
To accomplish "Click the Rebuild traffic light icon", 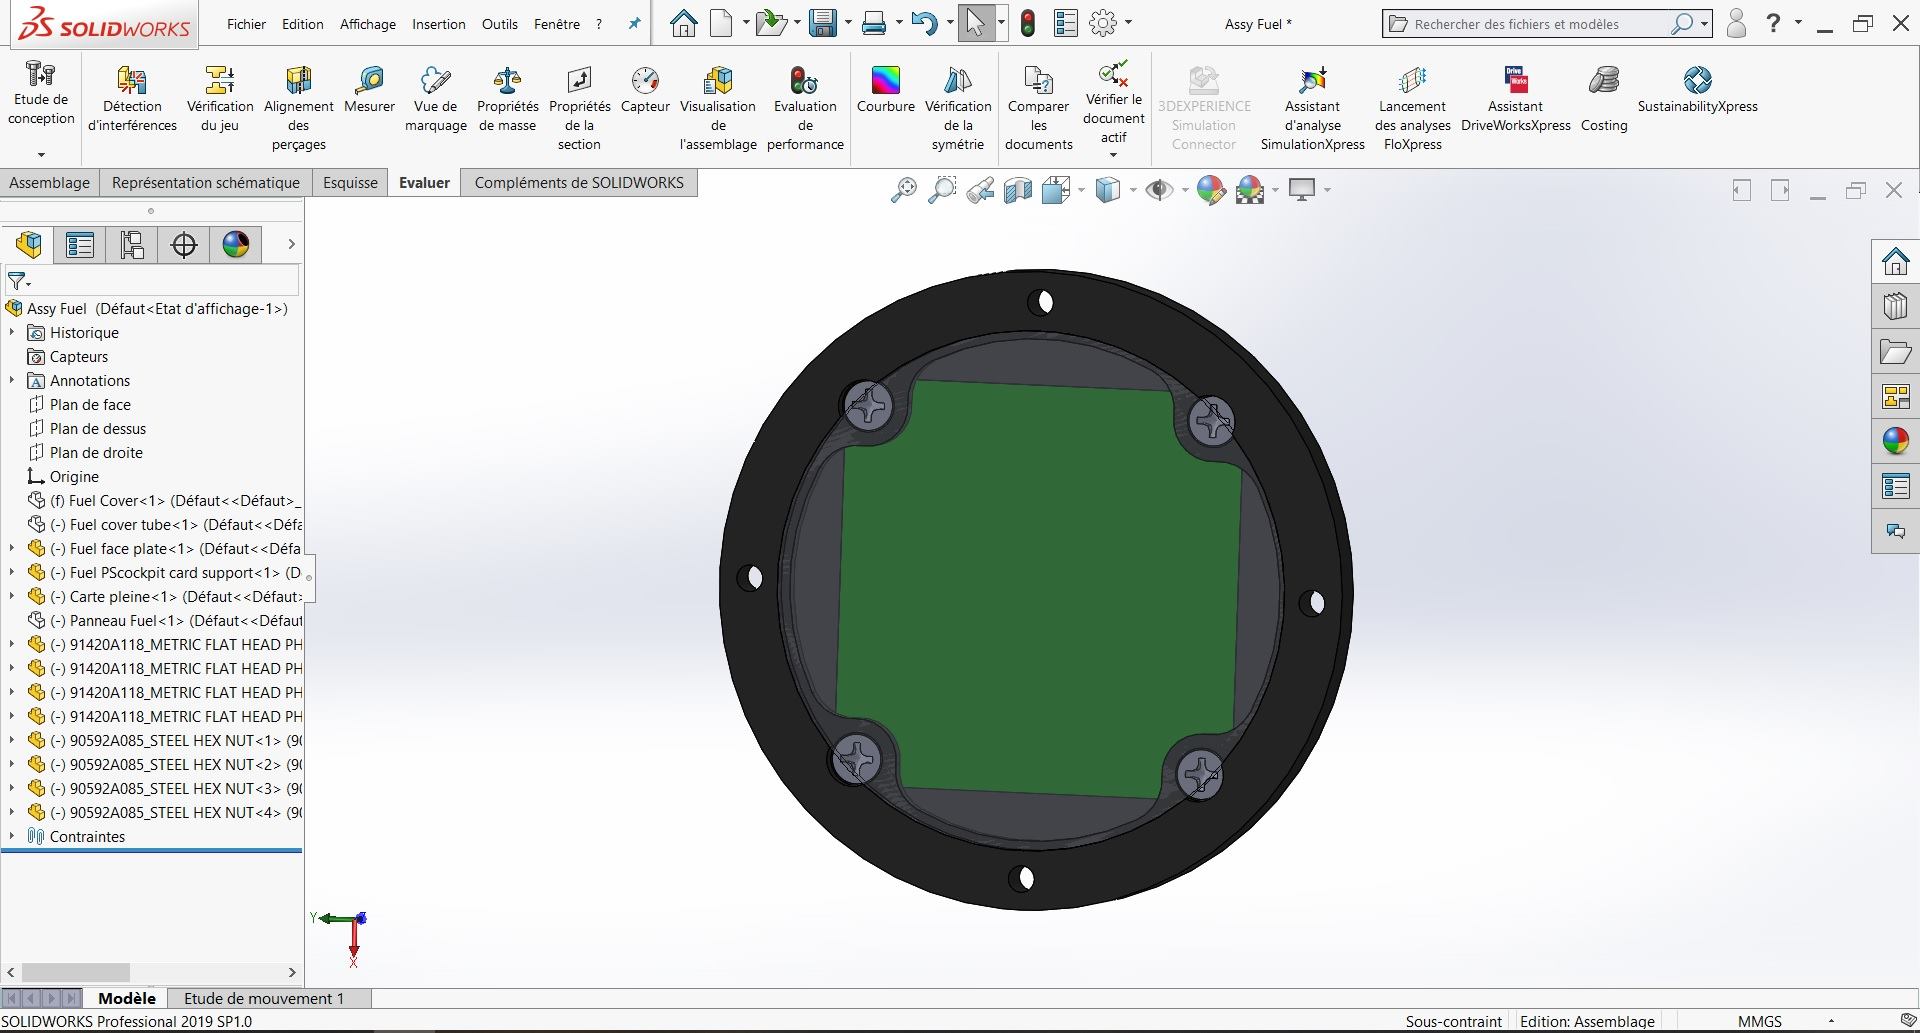I will click(1028, 23).
